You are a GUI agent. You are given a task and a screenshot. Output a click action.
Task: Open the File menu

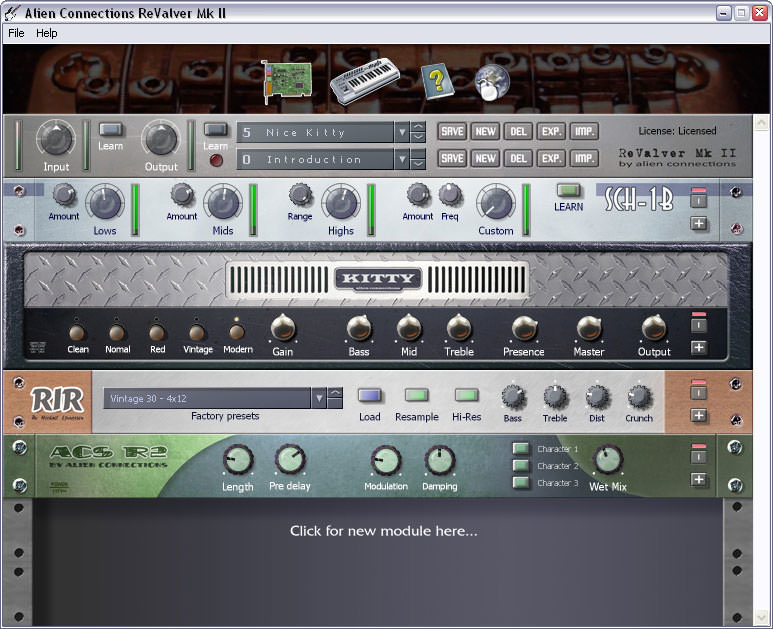[16, 33]
